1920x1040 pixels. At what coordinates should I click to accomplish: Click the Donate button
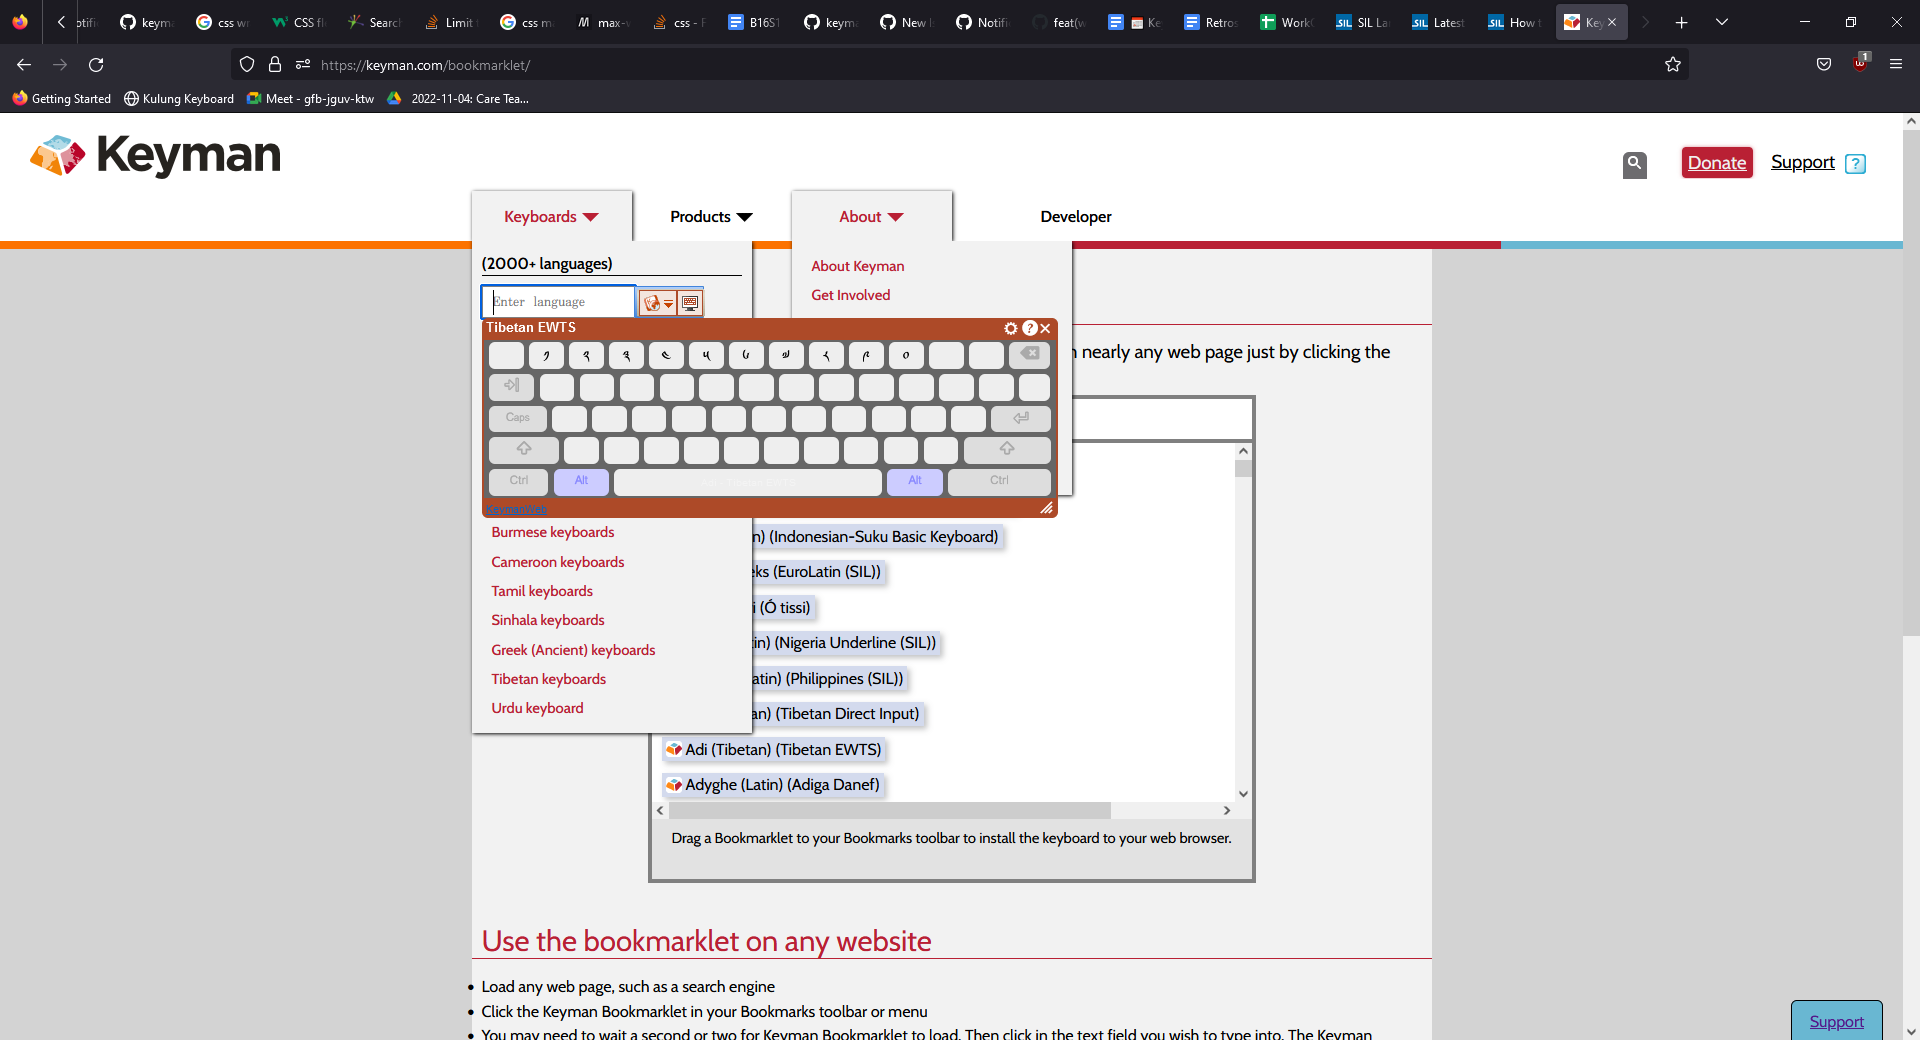[x=1717, y=163]
